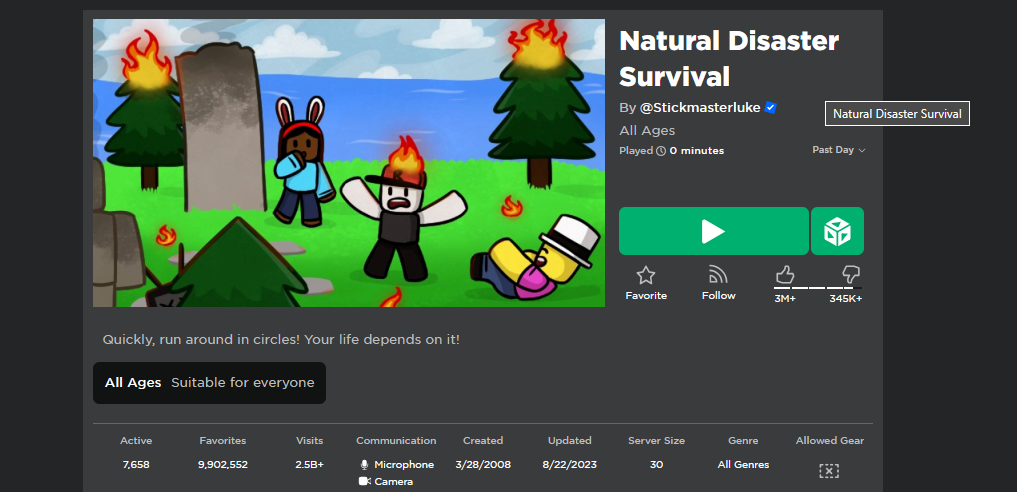Click the camera icon under Communication
The height and width of the screenshot is (492, 1017).
click(x=364, y=482)
